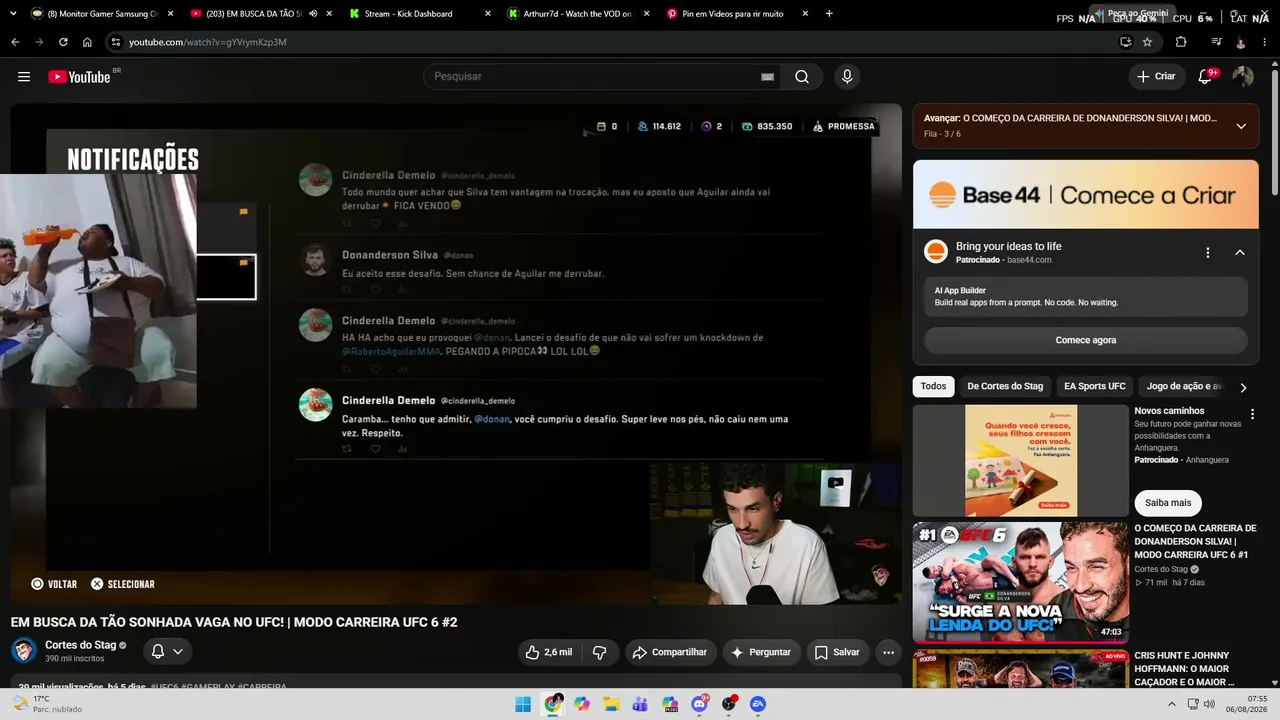Go back in the browser
1280x720 pixels.
click(15, 42)
